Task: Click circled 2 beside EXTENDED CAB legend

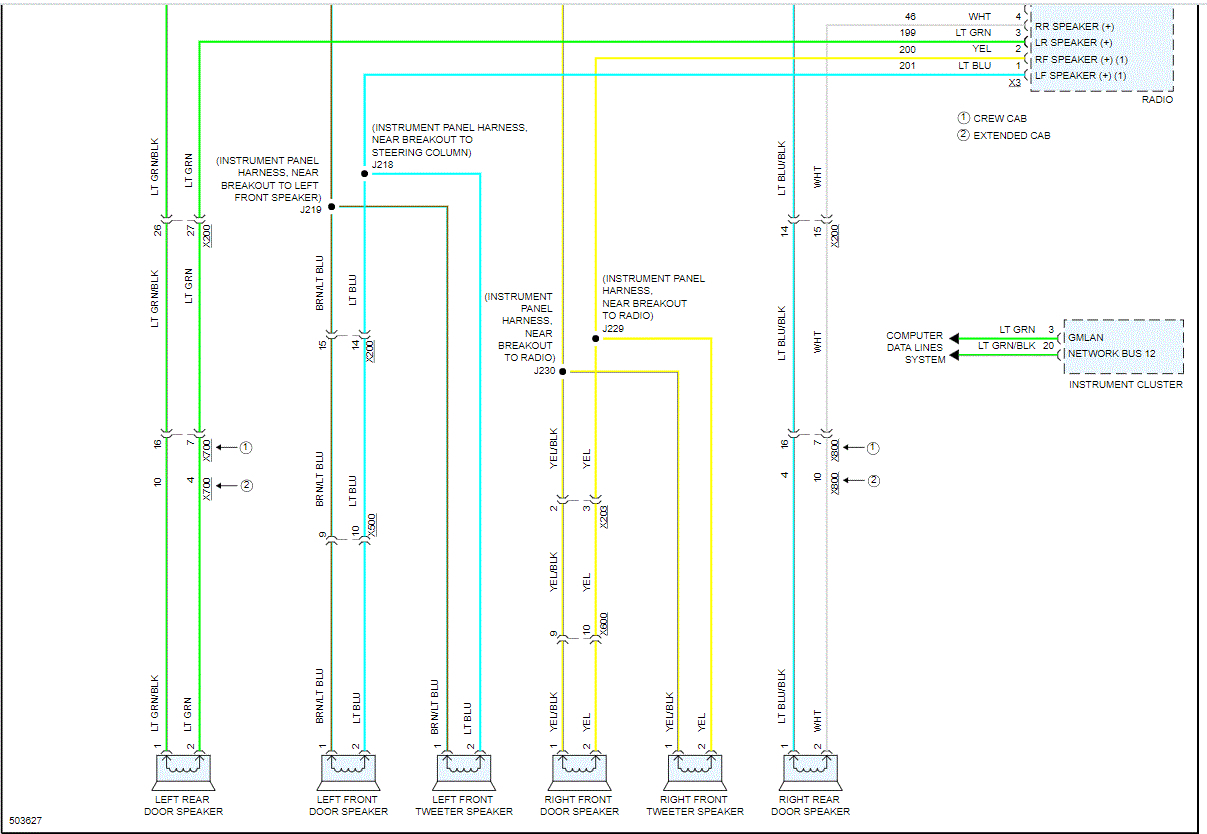Action: click(963, 135)
